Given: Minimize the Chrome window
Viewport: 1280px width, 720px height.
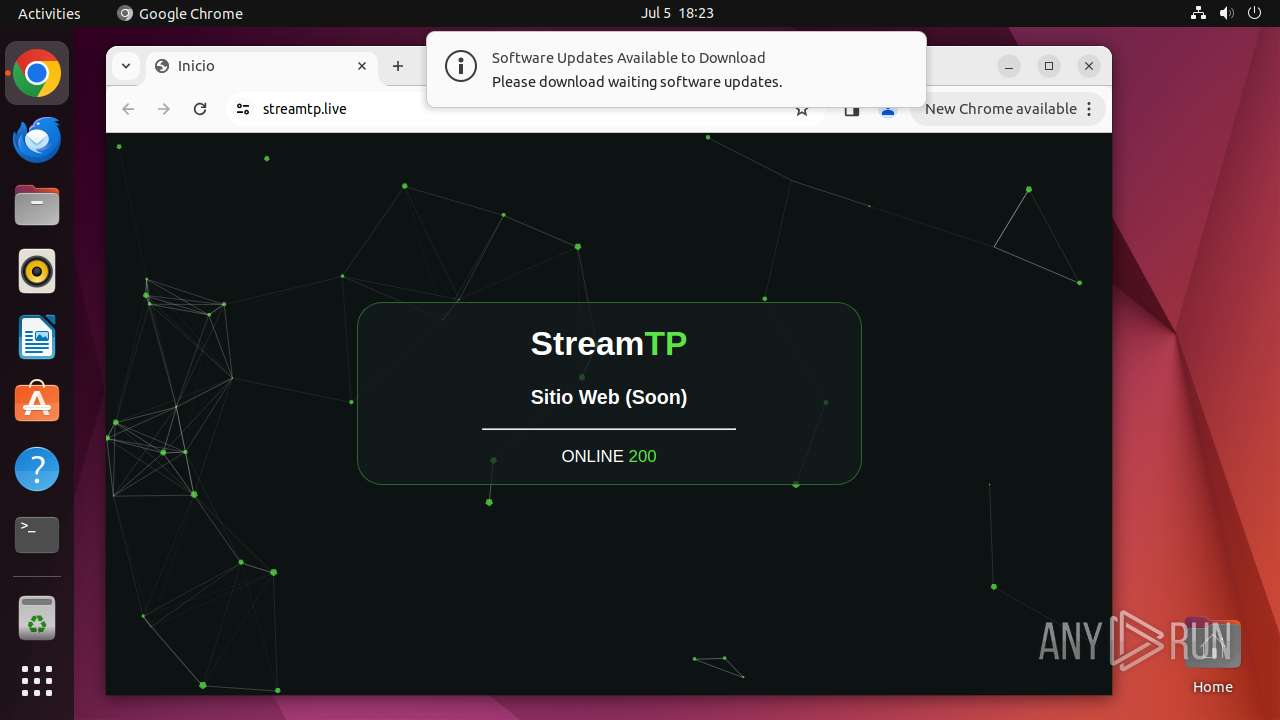Looking at the screenshot, I should pyautogui.click(x=1009, y=66).
